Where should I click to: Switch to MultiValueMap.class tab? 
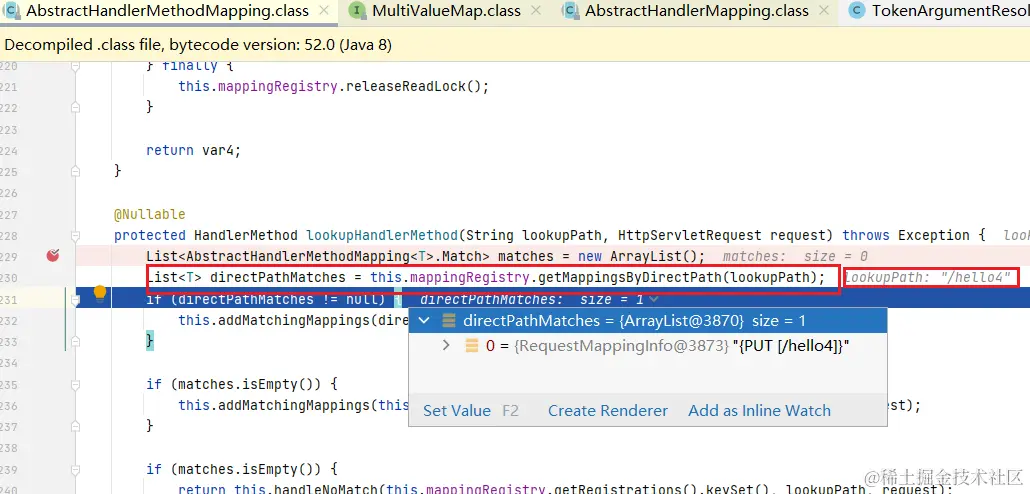(446, 11)
